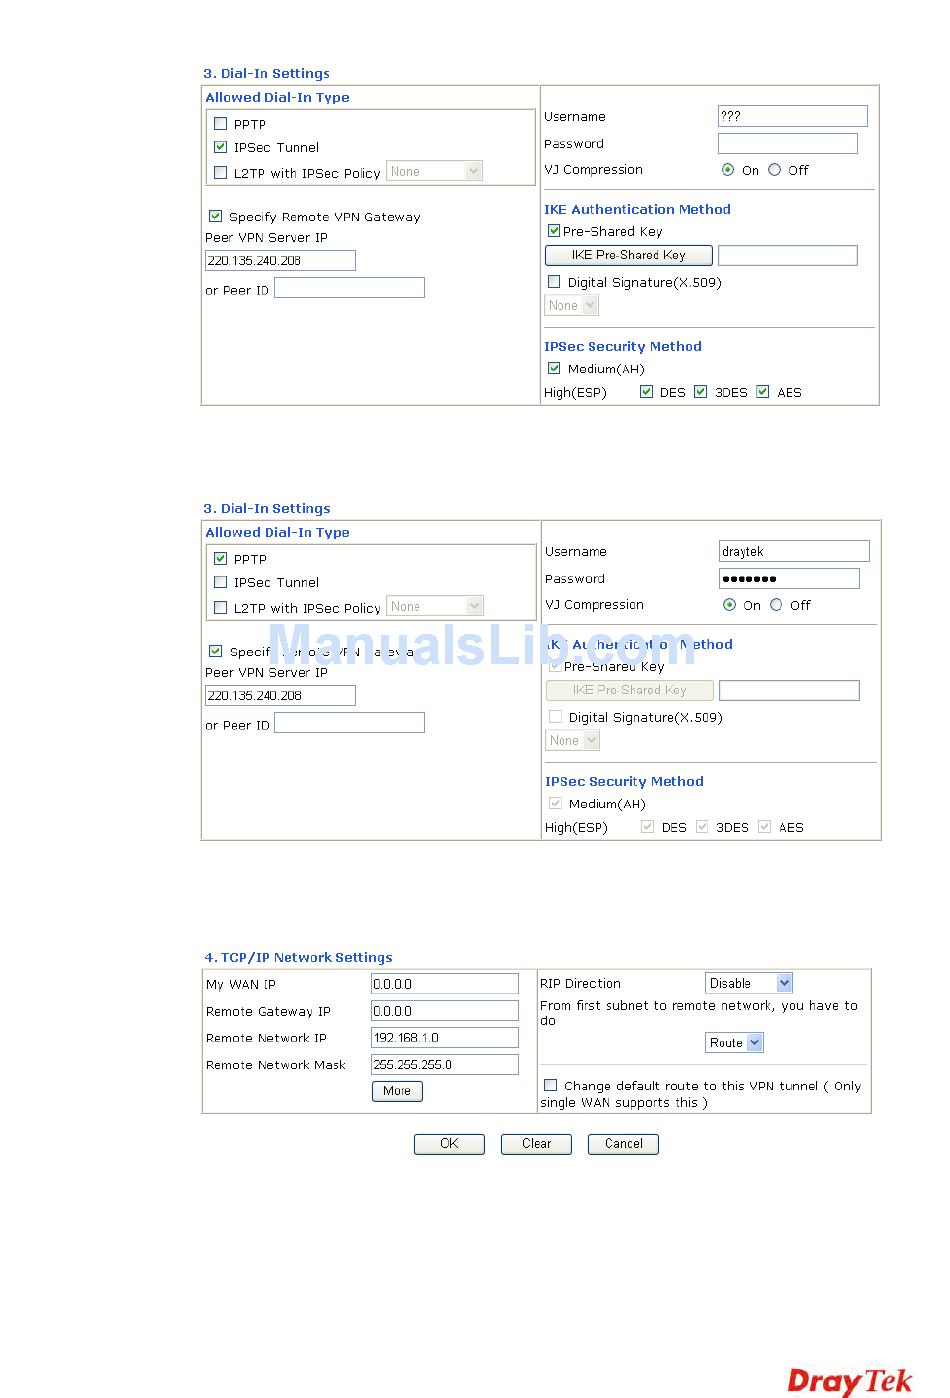Focus My WAN IP field

445,984
